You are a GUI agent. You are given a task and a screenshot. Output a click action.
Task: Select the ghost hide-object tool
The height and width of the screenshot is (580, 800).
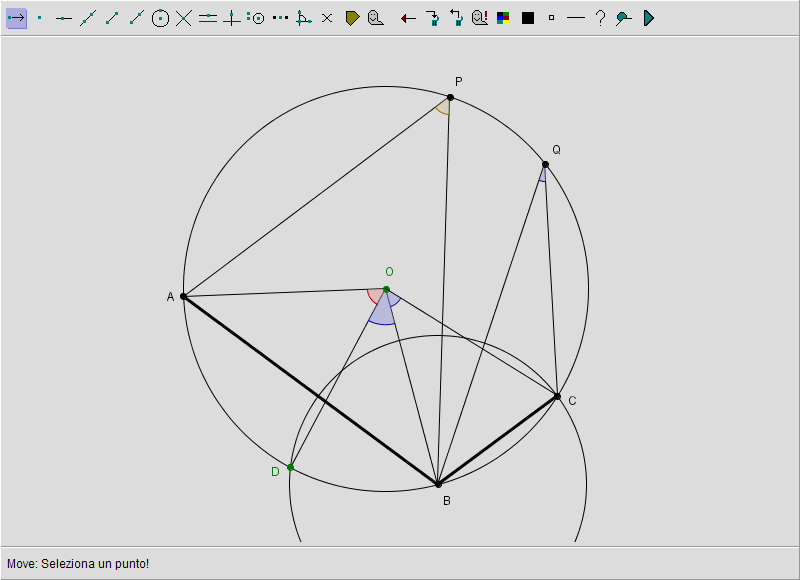click(376, 18)
